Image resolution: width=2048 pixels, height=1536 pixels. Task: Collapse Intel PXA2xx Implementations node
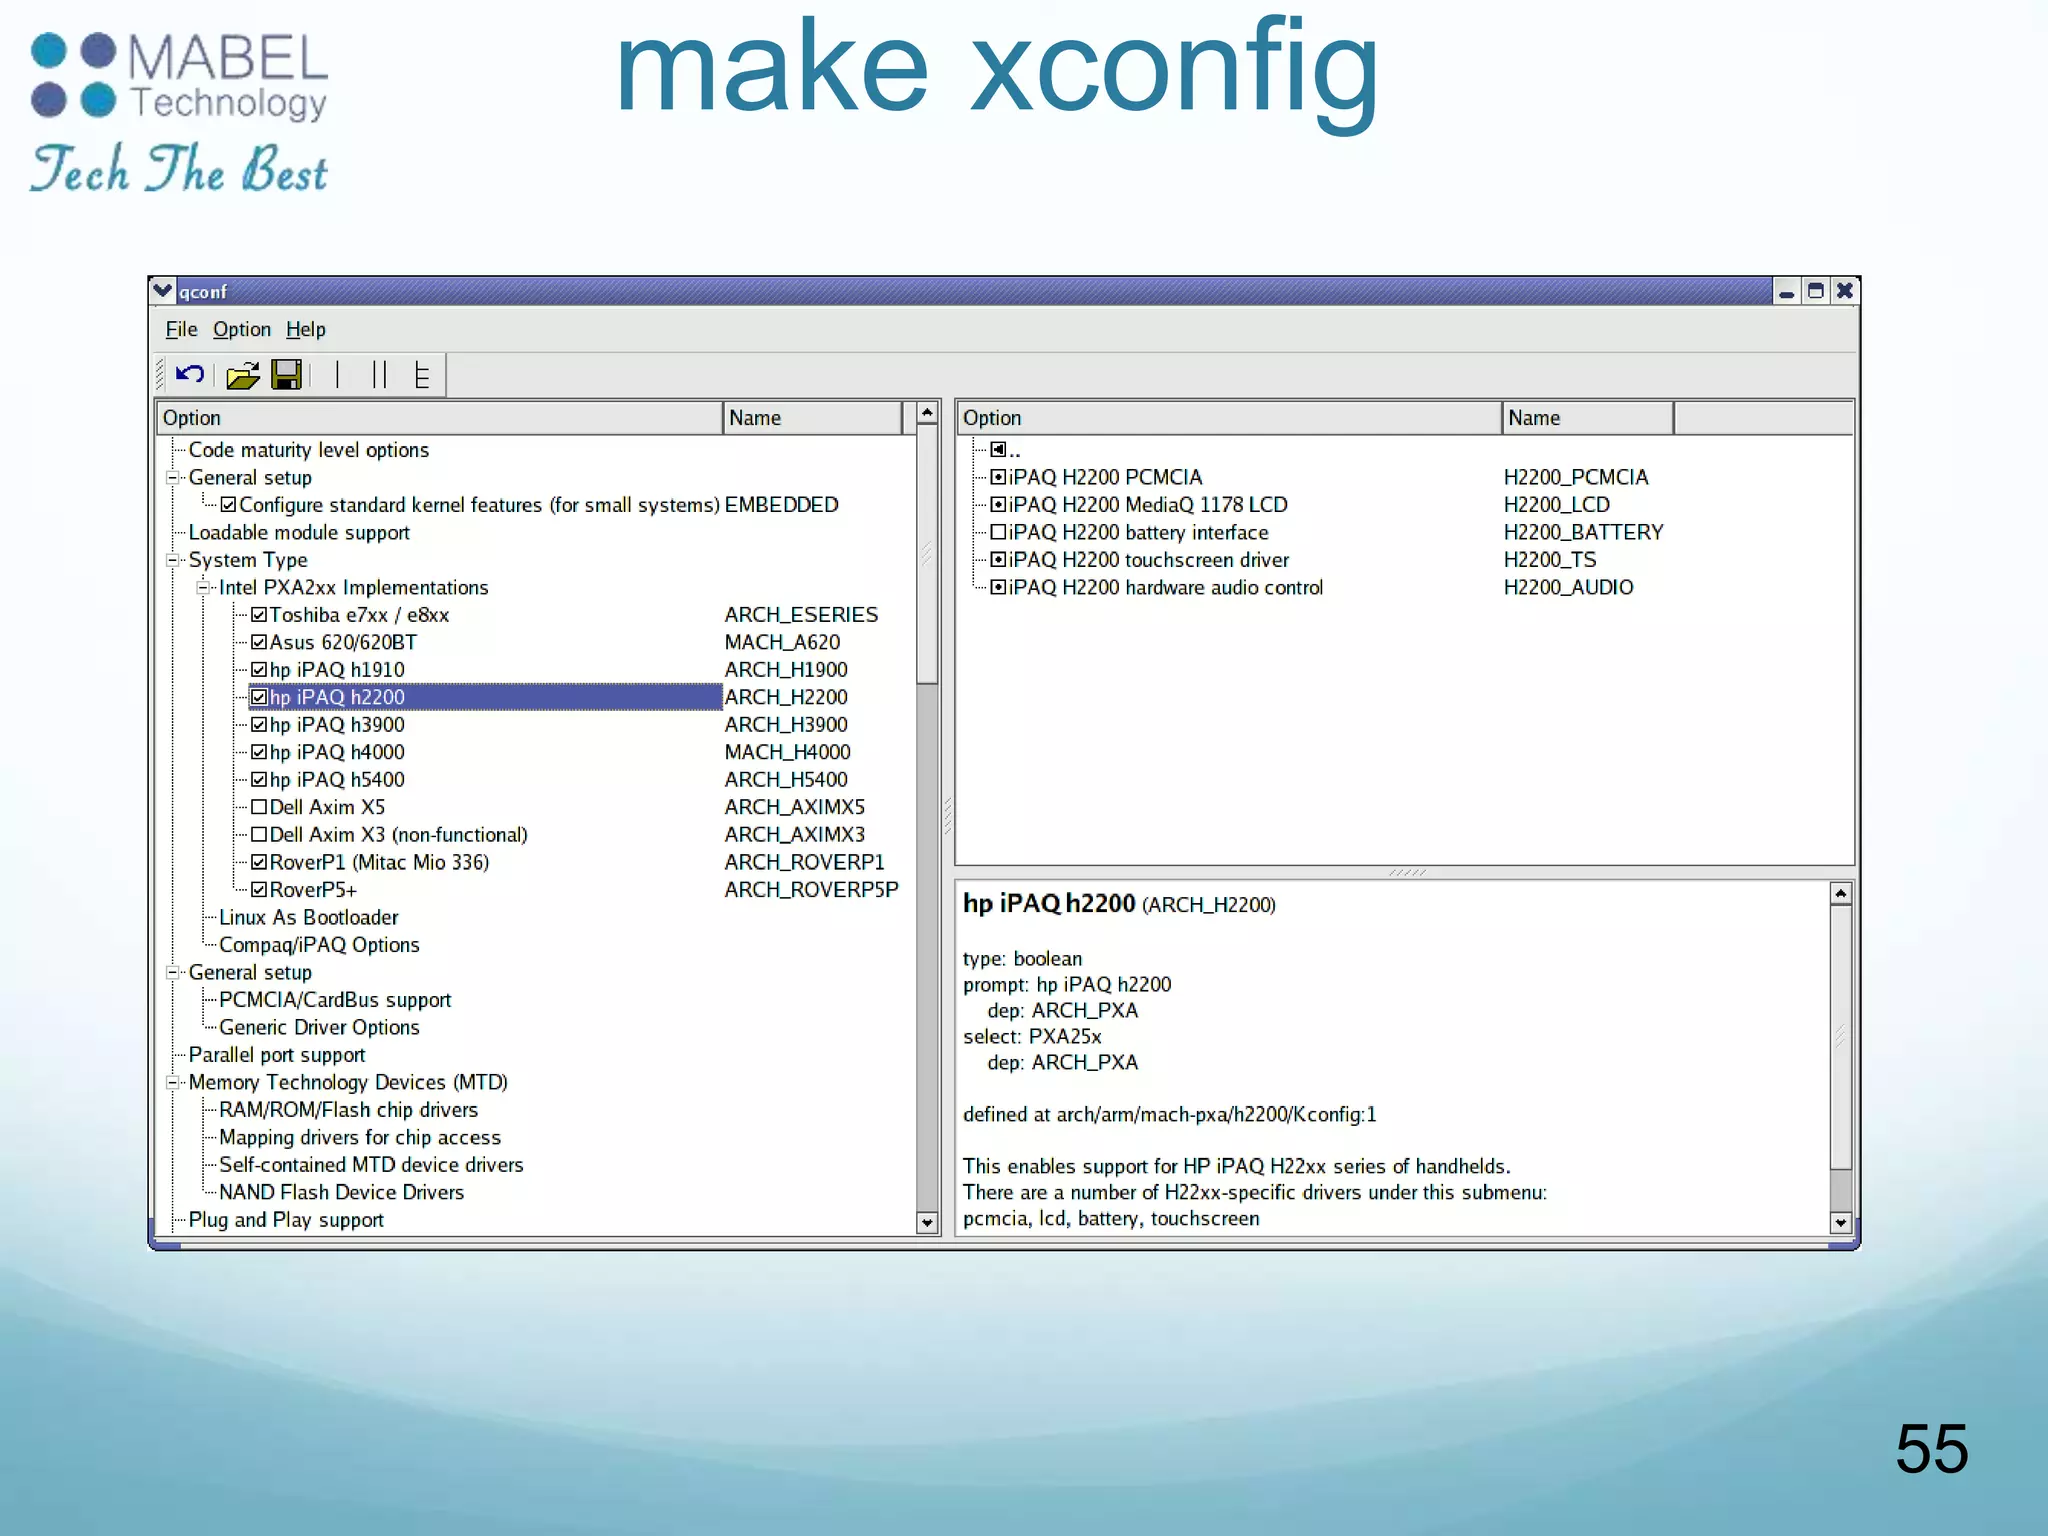[203, 588]
